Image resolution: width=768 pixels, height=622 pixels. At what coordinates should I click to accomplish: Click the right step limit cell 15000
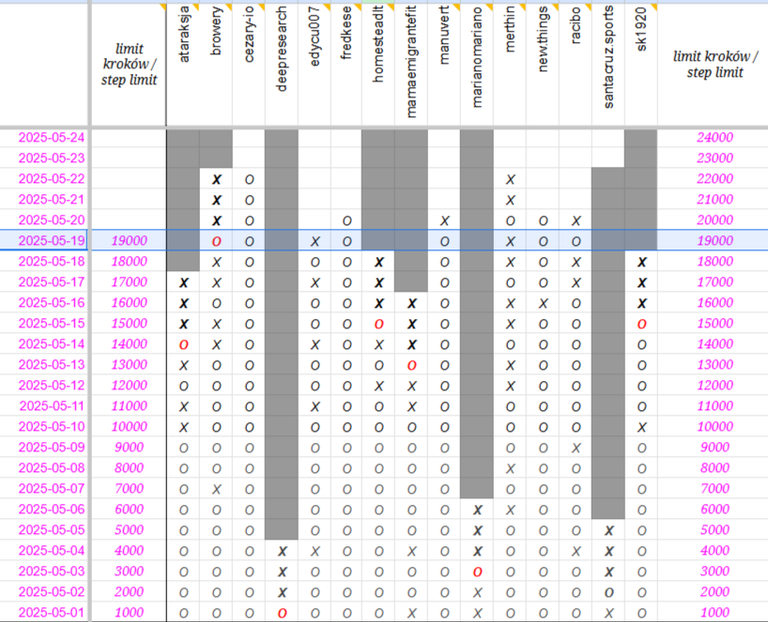(x=715, y=323)
